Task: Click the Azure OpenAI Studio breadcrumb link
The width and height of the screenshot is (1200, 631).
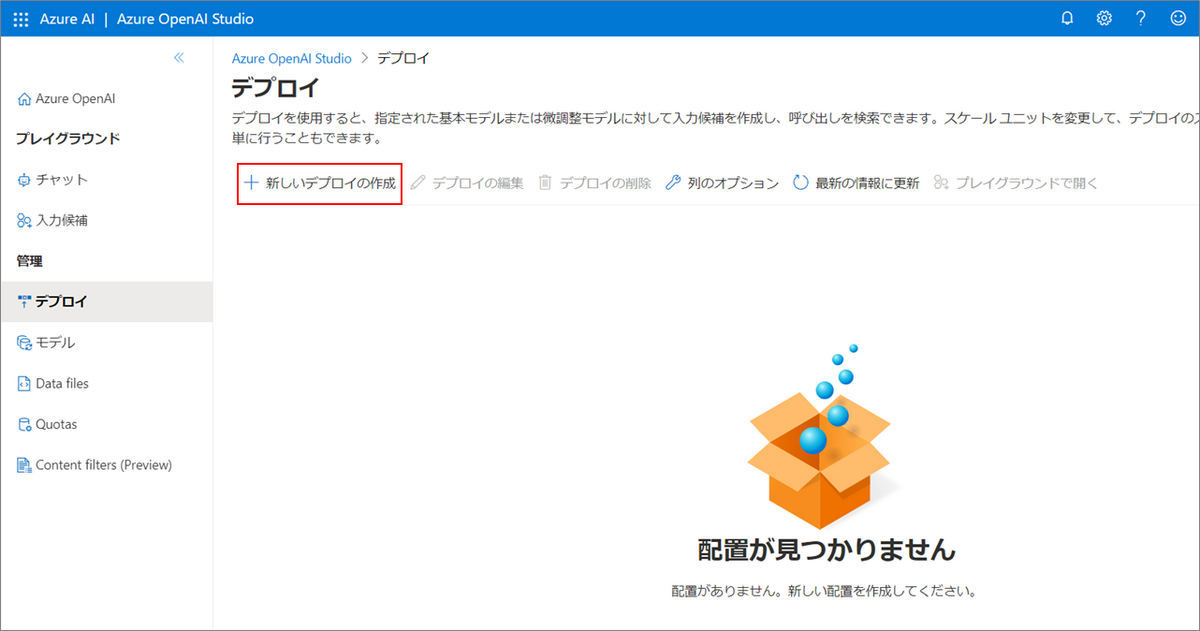Action: point(292,58)
